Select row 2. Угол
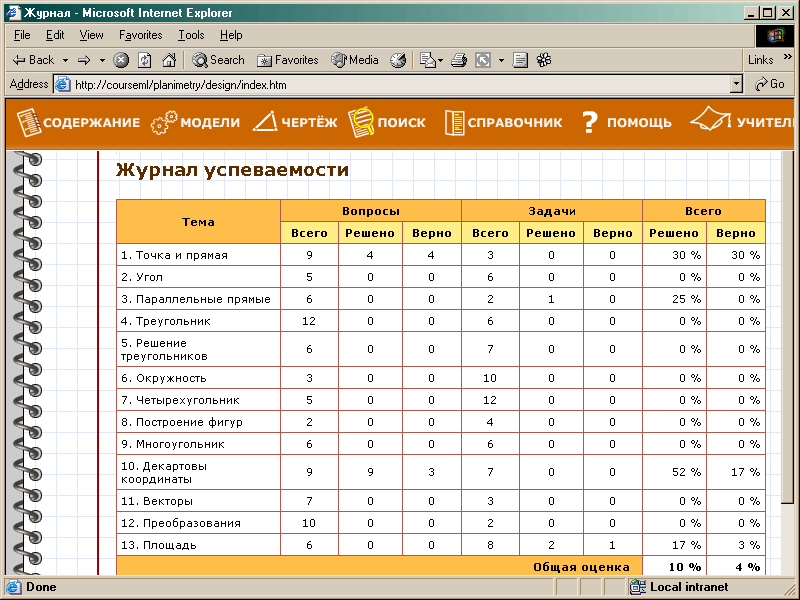The height and width of the screenshot is (600, 800). pyautogui.click(x=441, y=277)
